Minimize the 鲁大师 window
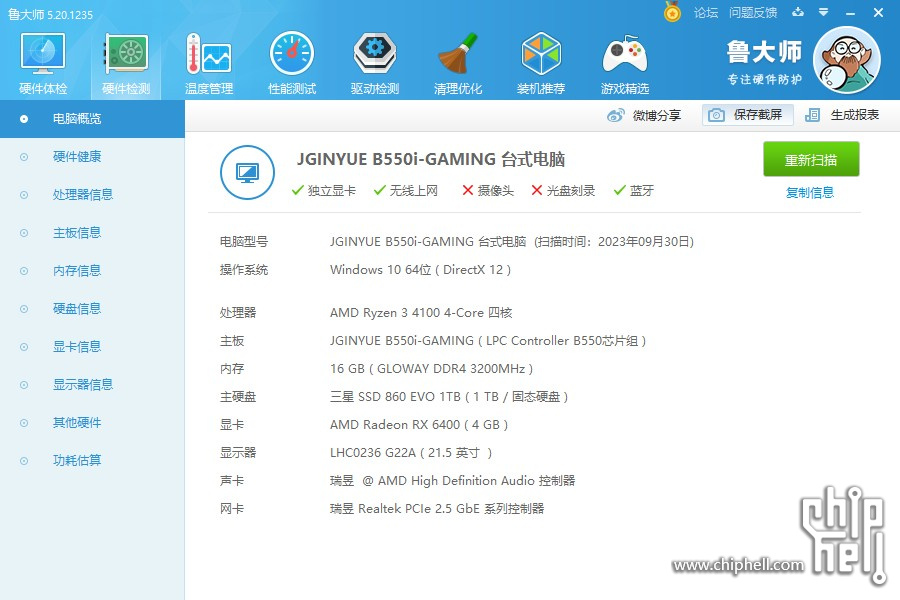 851,13
